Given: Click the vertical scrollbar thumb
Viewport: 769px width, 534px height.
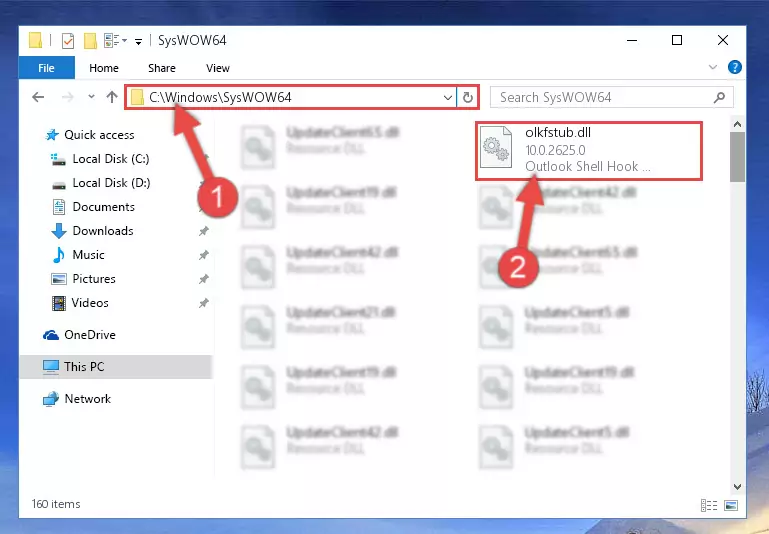Looking at the screenshot, I should [737, 157].
